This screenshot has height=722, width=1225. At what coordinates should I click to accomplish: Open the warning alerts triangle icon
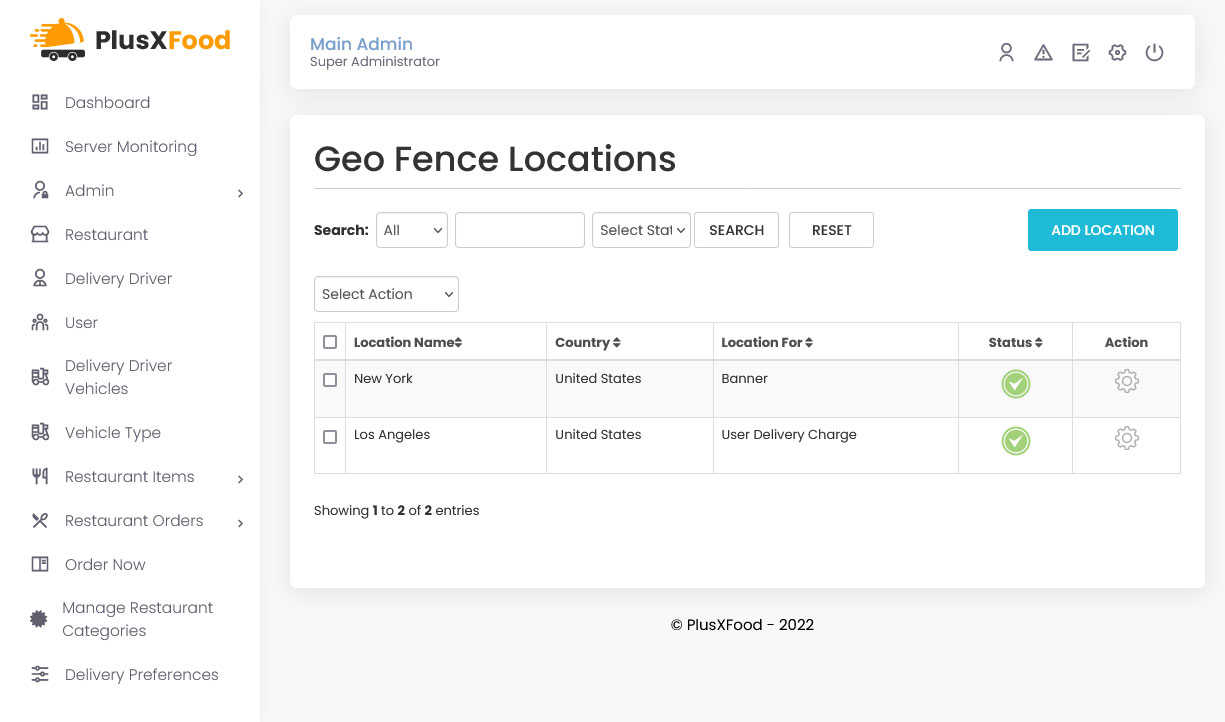(x=1044, y=53)
